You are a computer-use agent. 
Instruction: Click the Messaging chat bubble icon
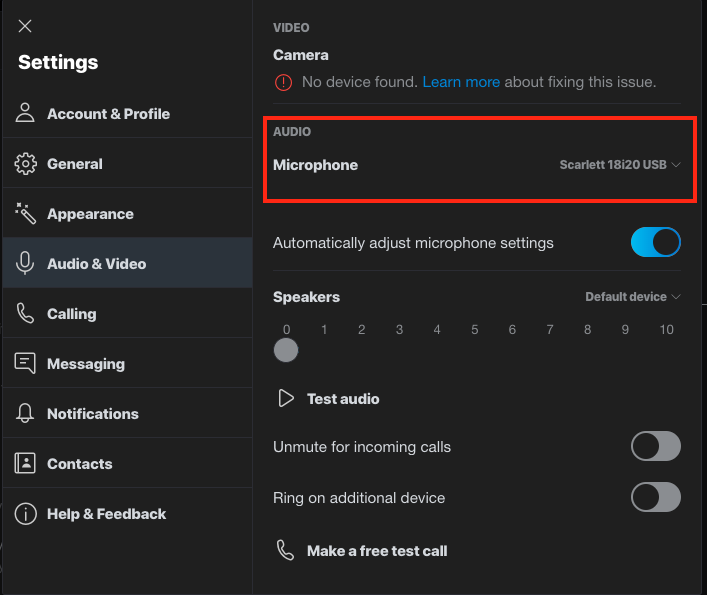25,363
